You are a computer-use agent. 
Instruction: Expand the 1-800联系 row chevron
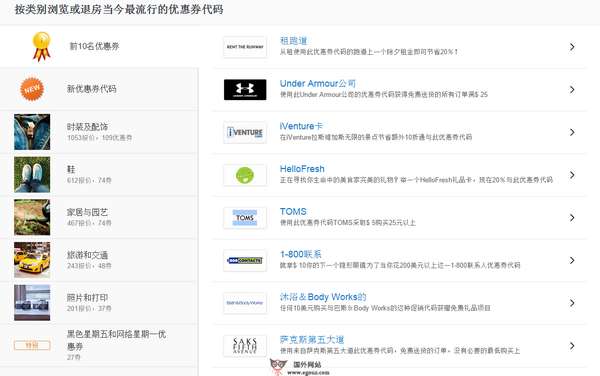pyautogui.click(x=572, y=260)
